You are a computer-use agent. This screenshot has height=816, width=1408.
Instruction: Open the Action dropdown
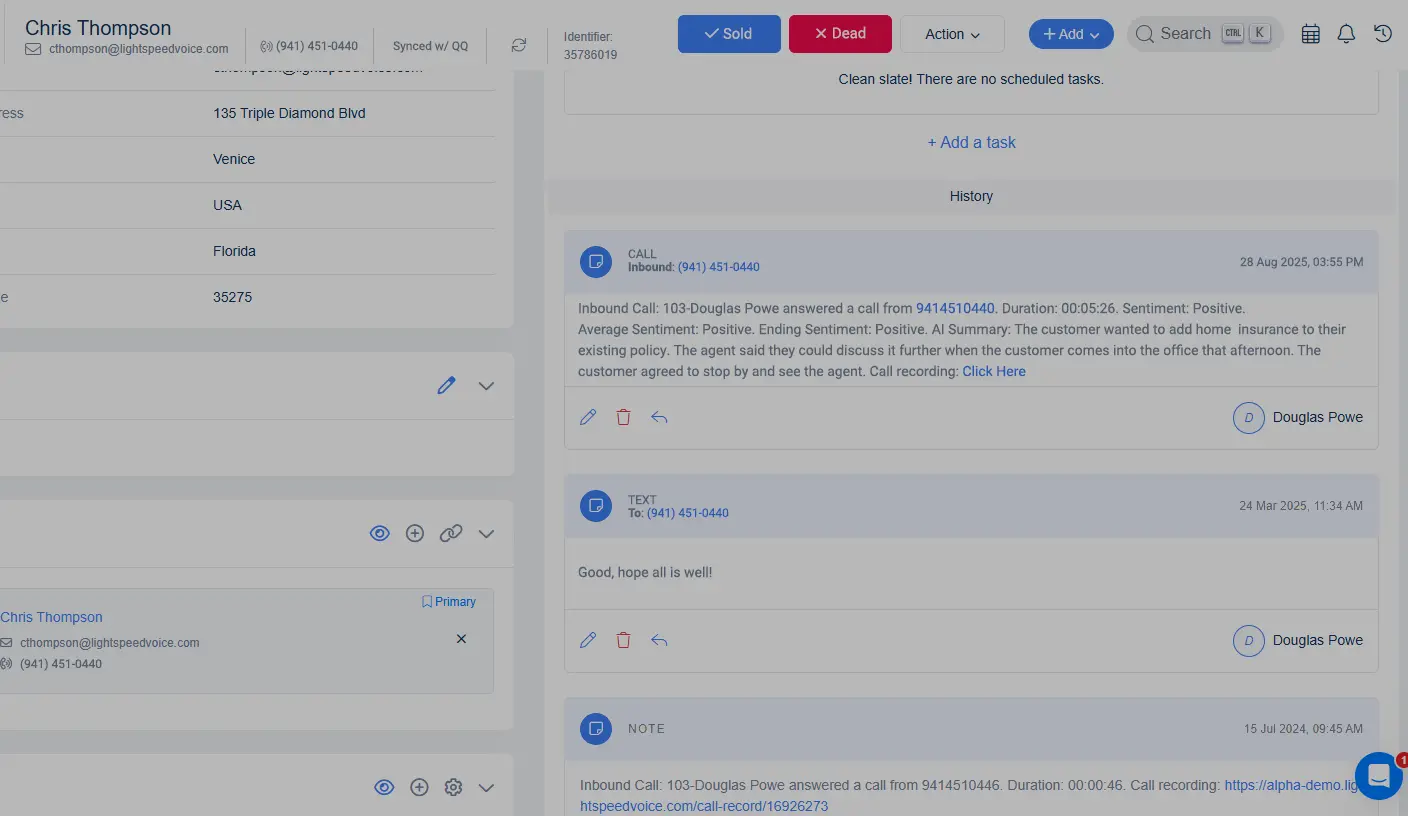coord(952,34)
